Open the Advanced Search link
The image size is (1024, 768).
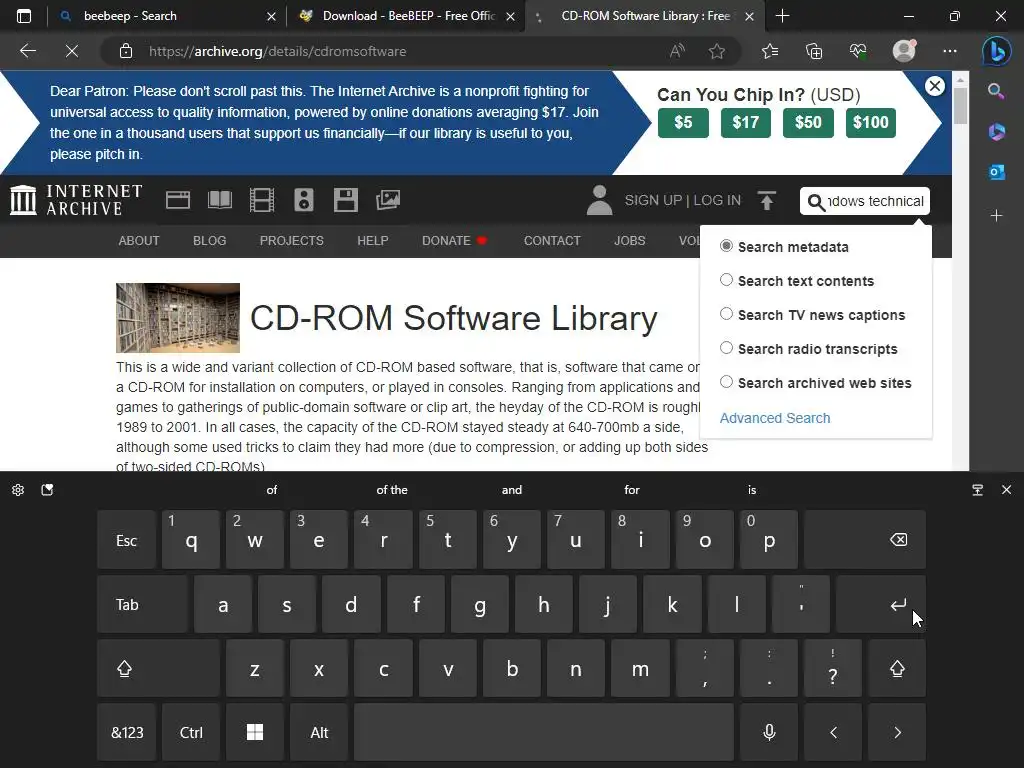point(775,418)
